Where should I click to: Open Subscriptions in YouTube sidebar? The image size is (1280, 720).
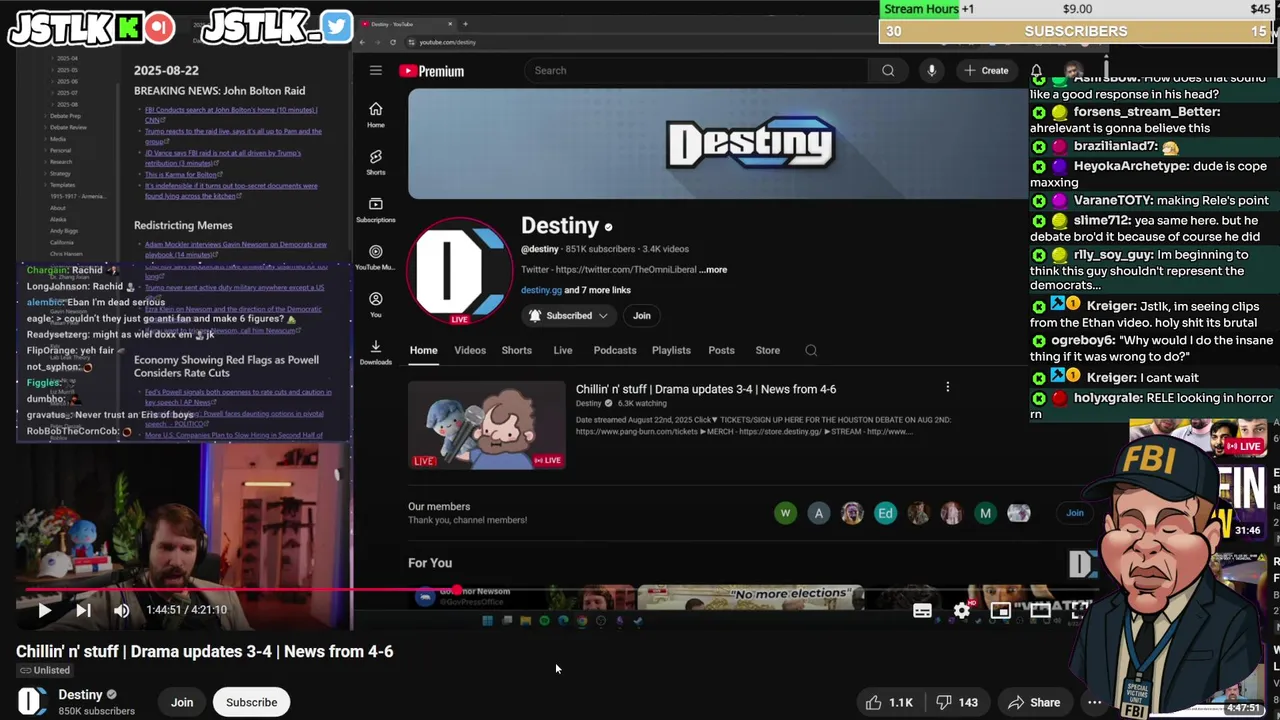point(375,209)
